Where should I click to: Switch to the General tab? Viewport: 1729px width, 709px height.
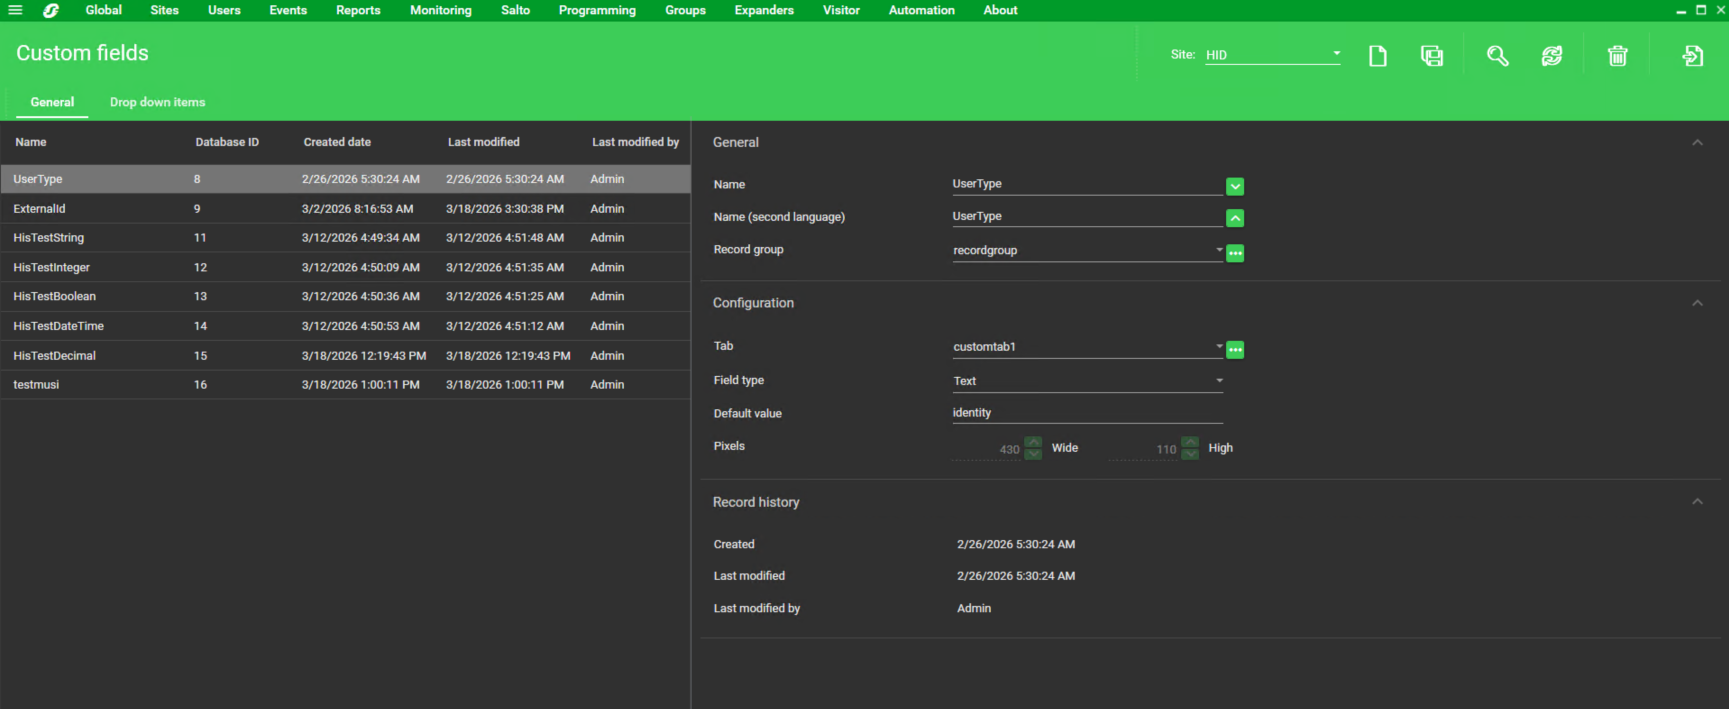tap(52, 102)
